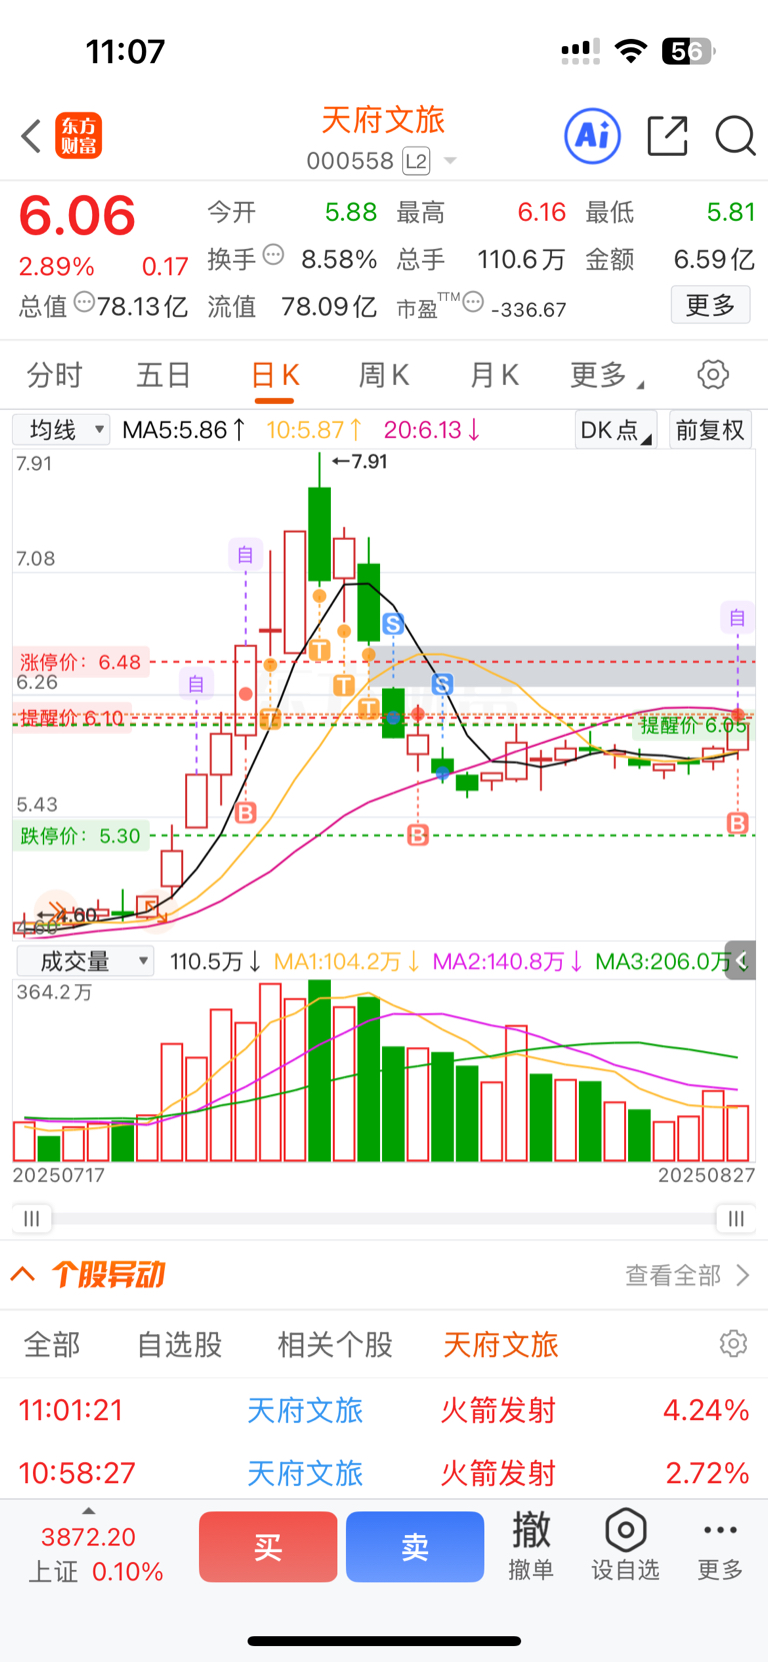Click the blue 卖 button
The image size is (768, 1663).
click(x=415, y=1547)
